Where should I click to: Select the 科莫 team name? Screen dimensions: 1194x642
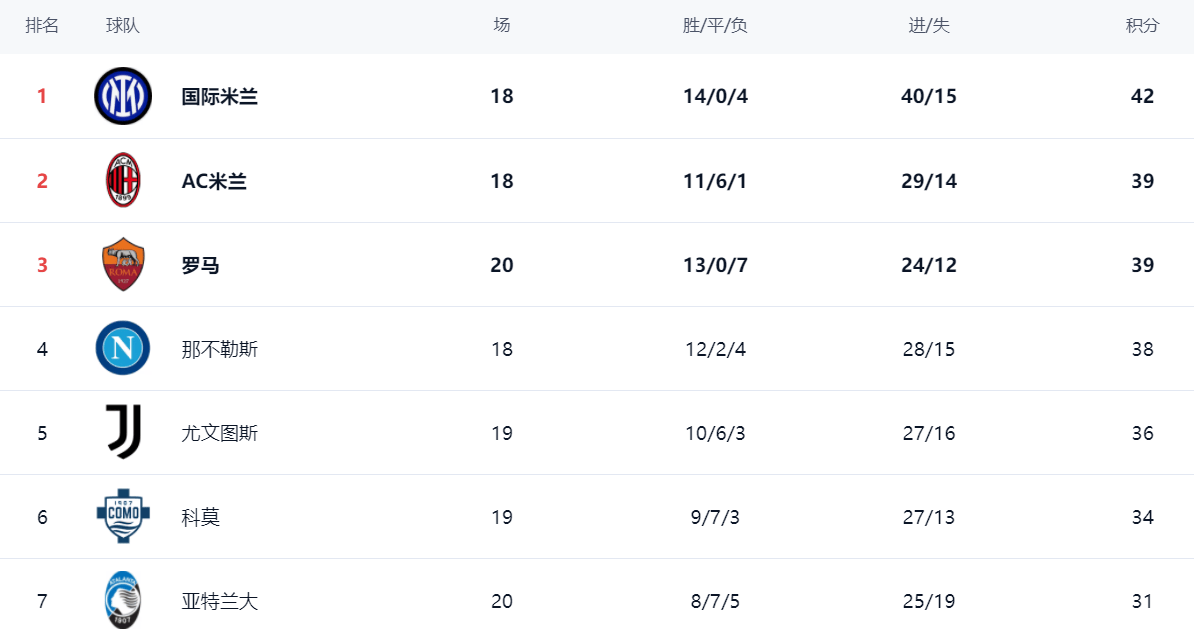click(x=201, y=517)
